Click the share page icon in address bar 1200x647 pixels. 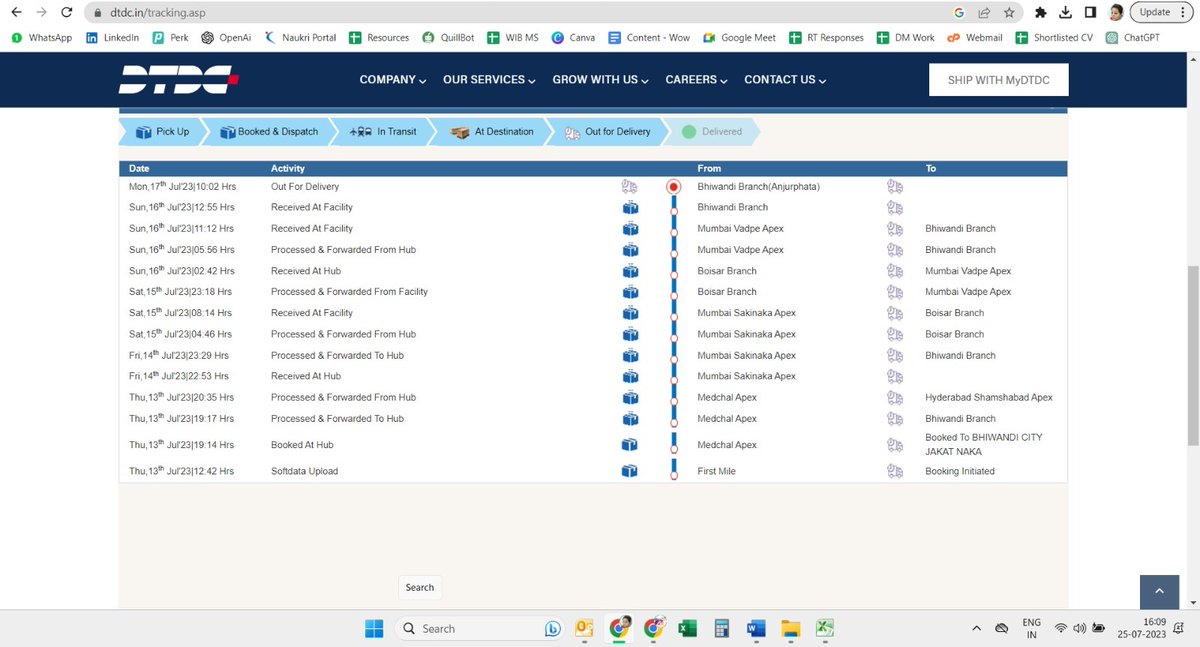[x=985, y=13]
